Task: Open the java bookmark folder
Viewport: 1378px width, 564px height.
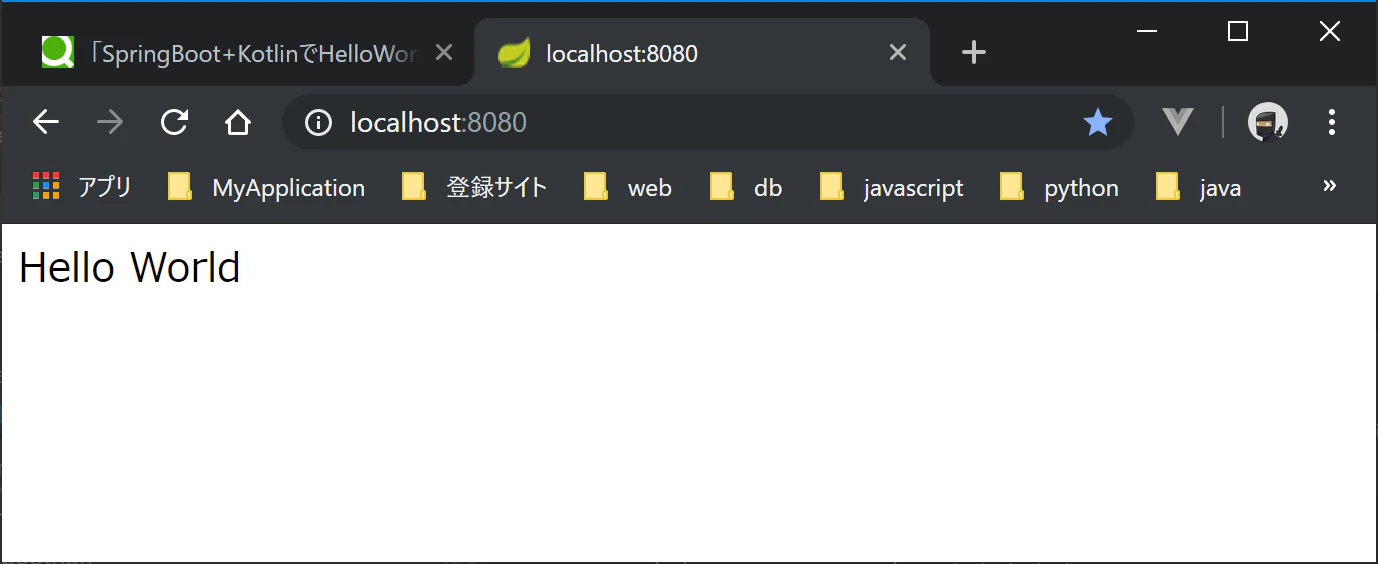Action: click(x=1199, y=187)
